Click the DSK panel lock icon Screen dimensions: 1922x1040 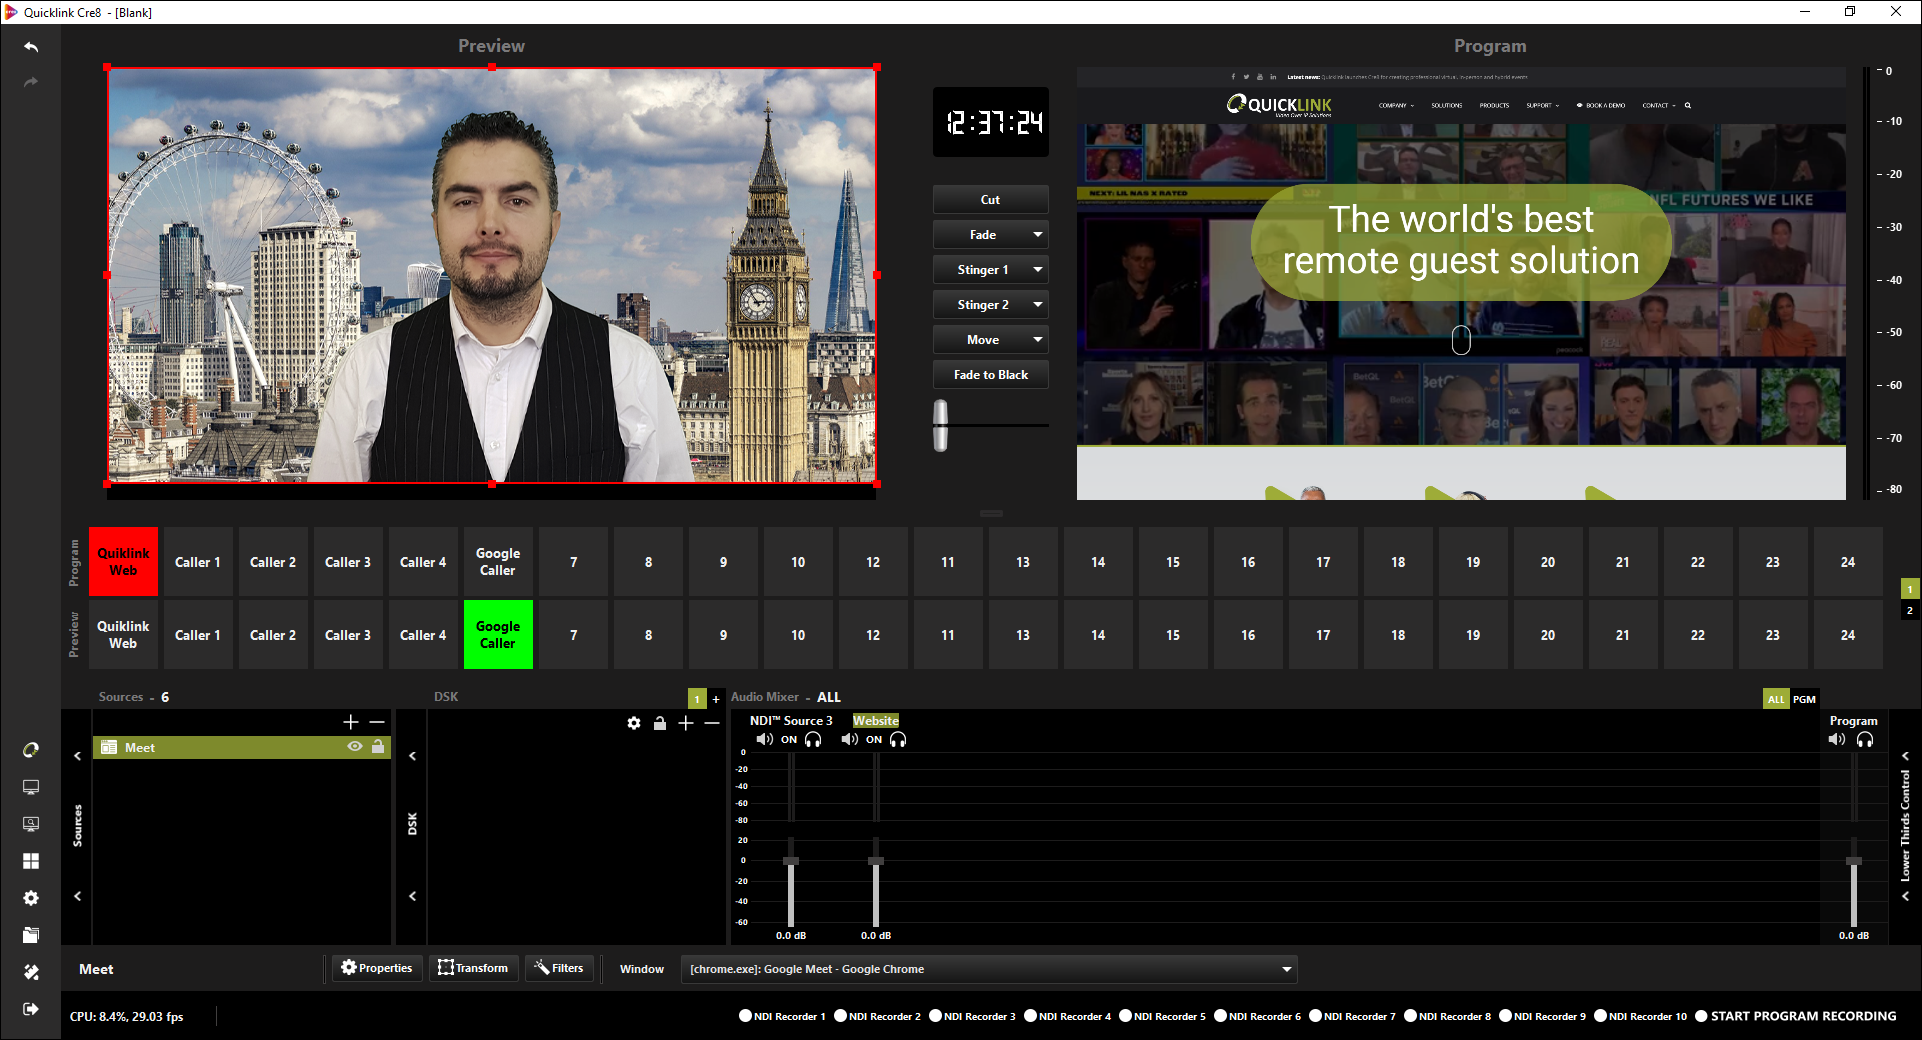pos(660,723)
